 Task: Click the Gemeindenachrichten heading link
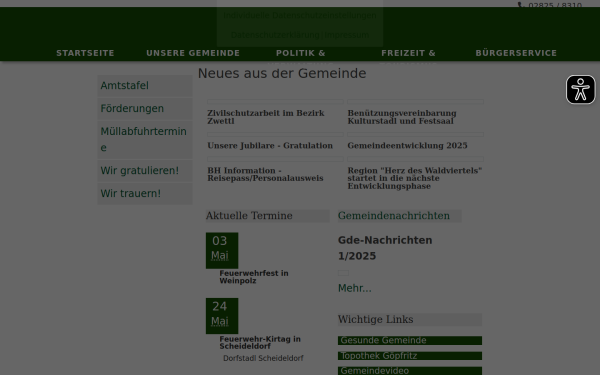point(394,216)
